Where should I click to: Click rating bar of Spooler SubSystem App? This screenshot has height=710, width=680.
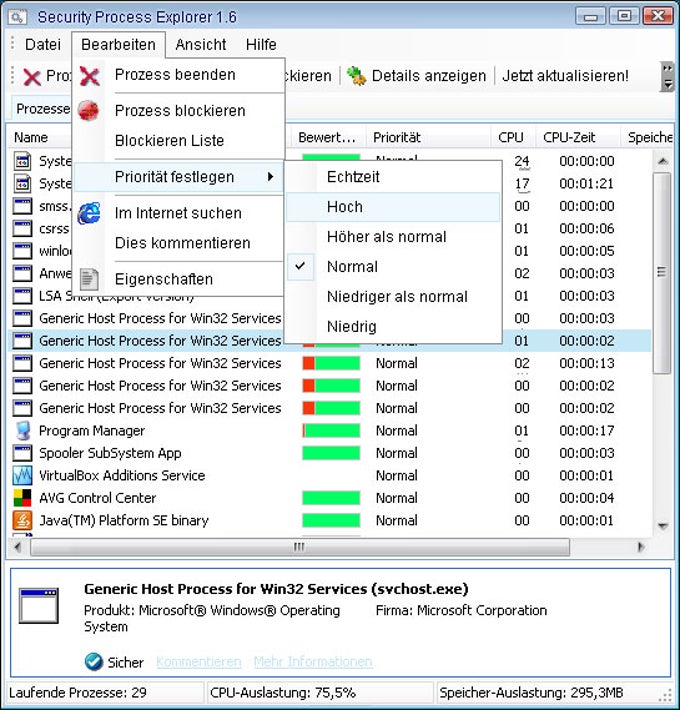[331, 453]
